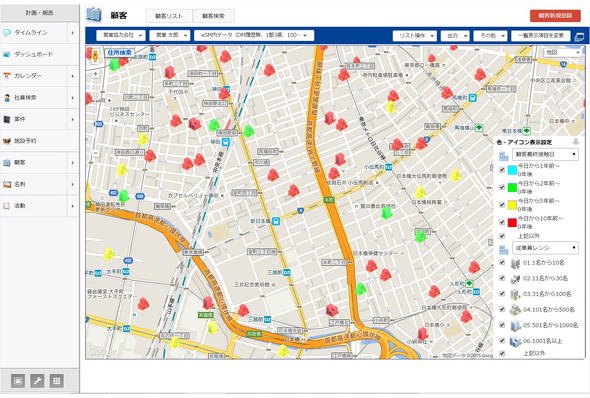Click the 活動 notepad icon

[7, 206]
